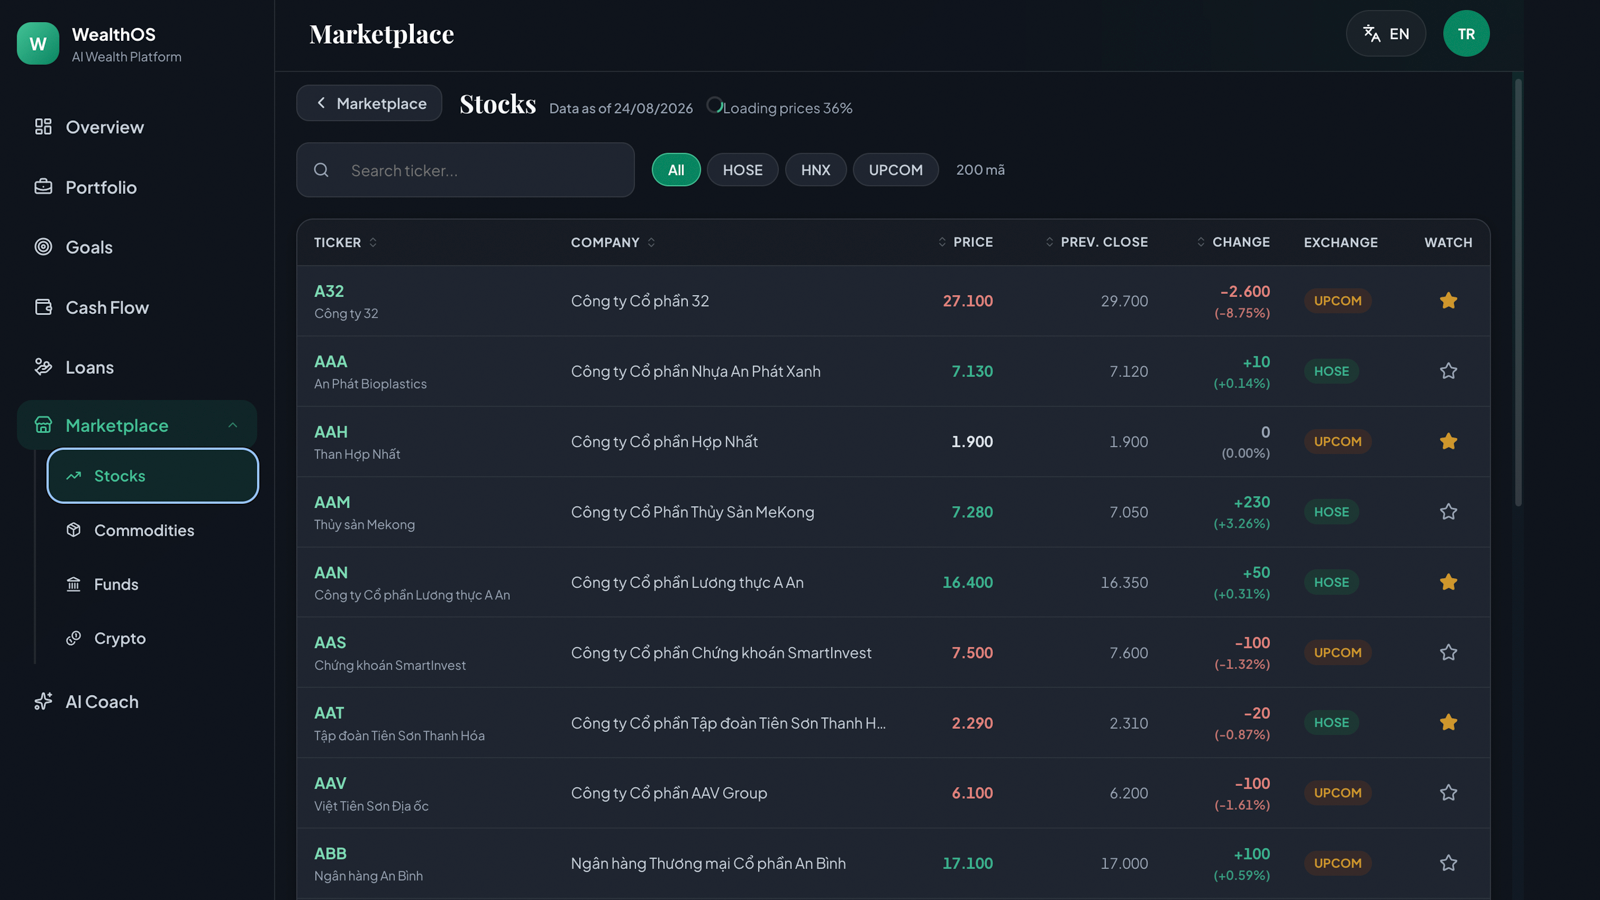This screenshot has width=1600, height=900.
Task: Switch language with EN button
Action: [1386, 34]
